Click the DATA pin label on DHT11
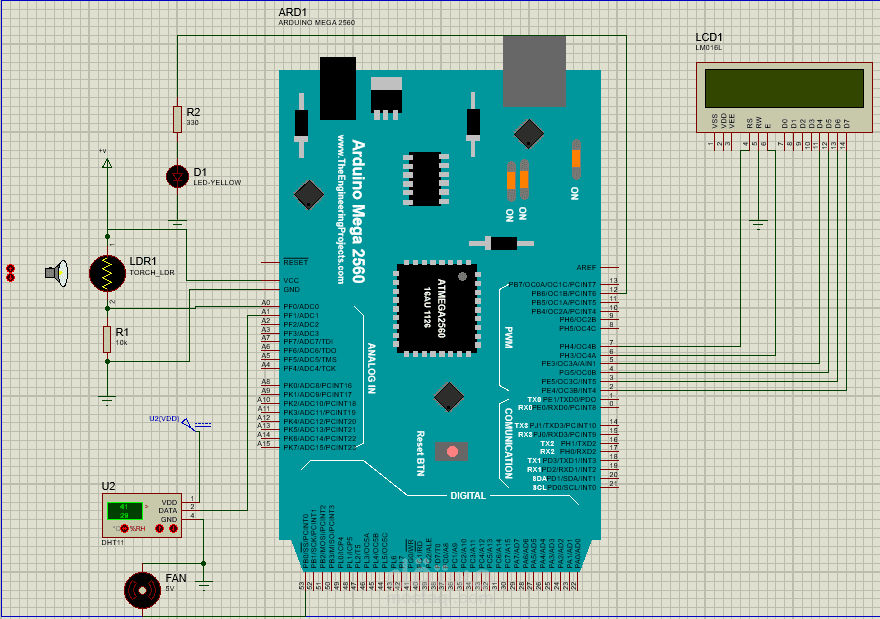This screenshot has width=880, height=619. point(168,511)
